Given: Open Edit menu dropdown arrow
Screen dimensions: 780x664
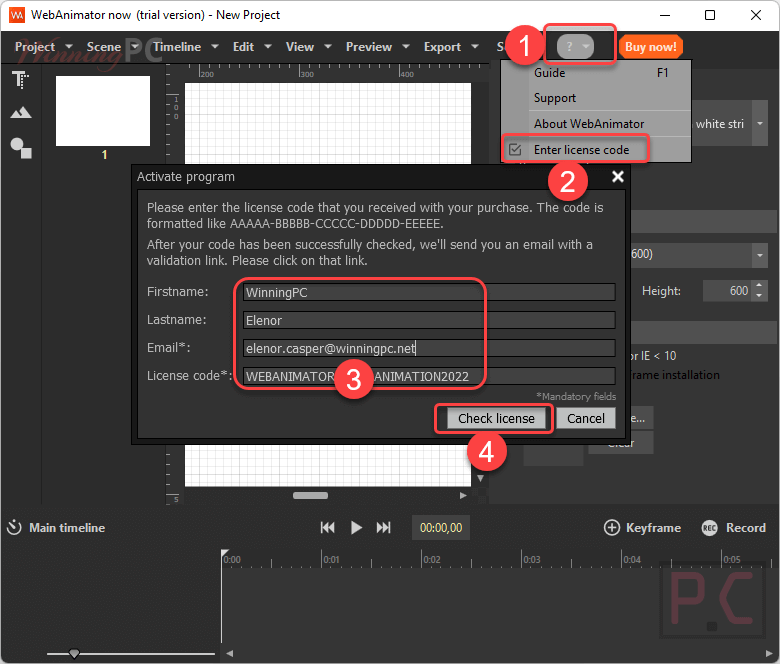Looking at the screenshot, I should (268, 47).
